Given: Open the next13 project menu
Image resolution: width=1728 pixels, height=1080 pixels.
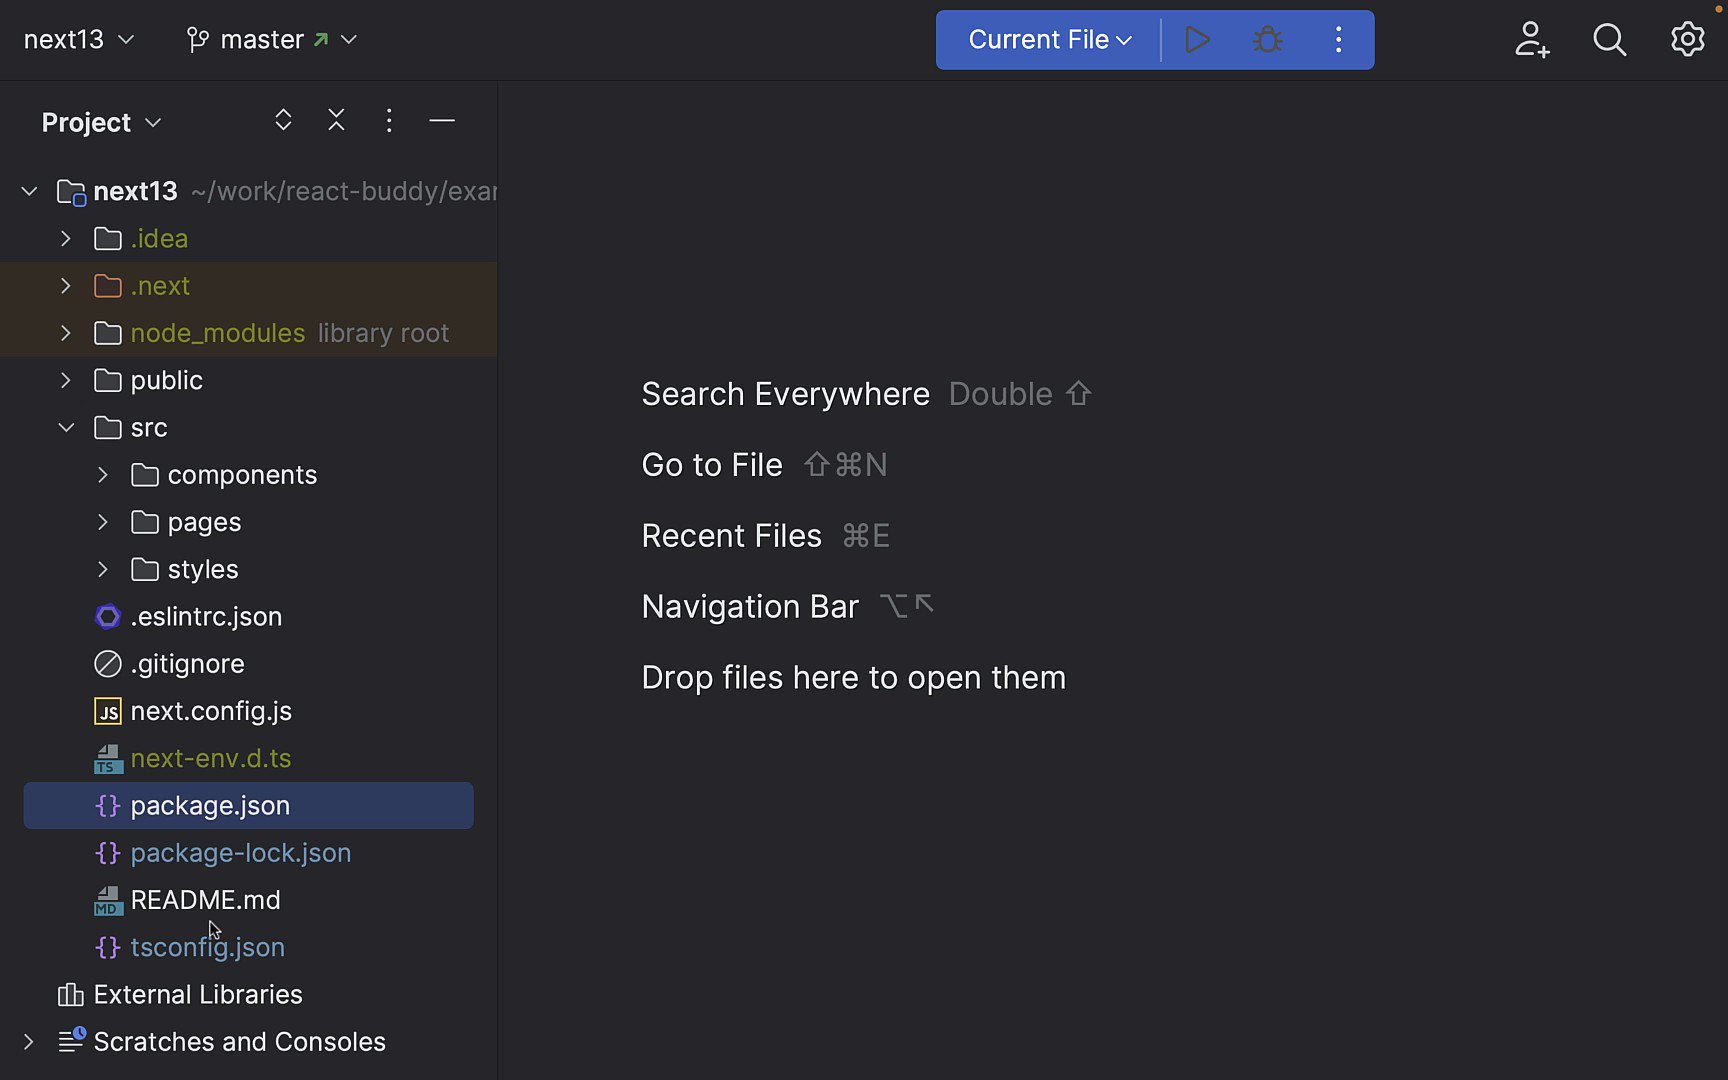Looking at the screenshot, I should point(78,40).
